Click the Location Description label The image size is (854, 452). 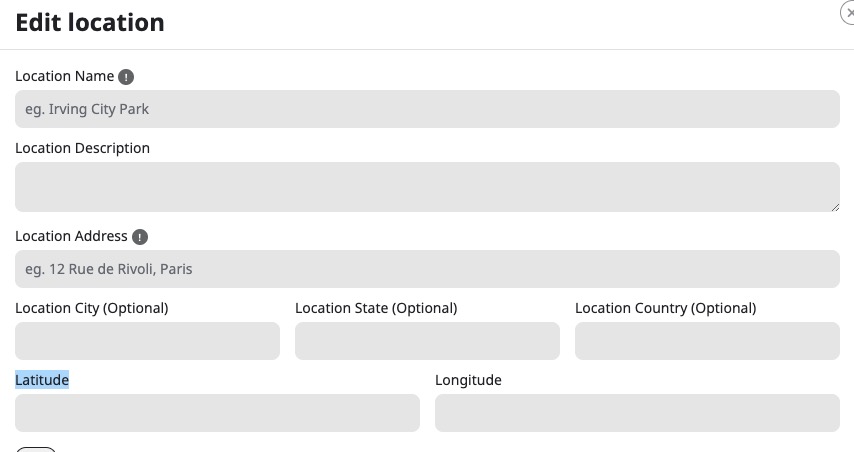coord(82,148)
